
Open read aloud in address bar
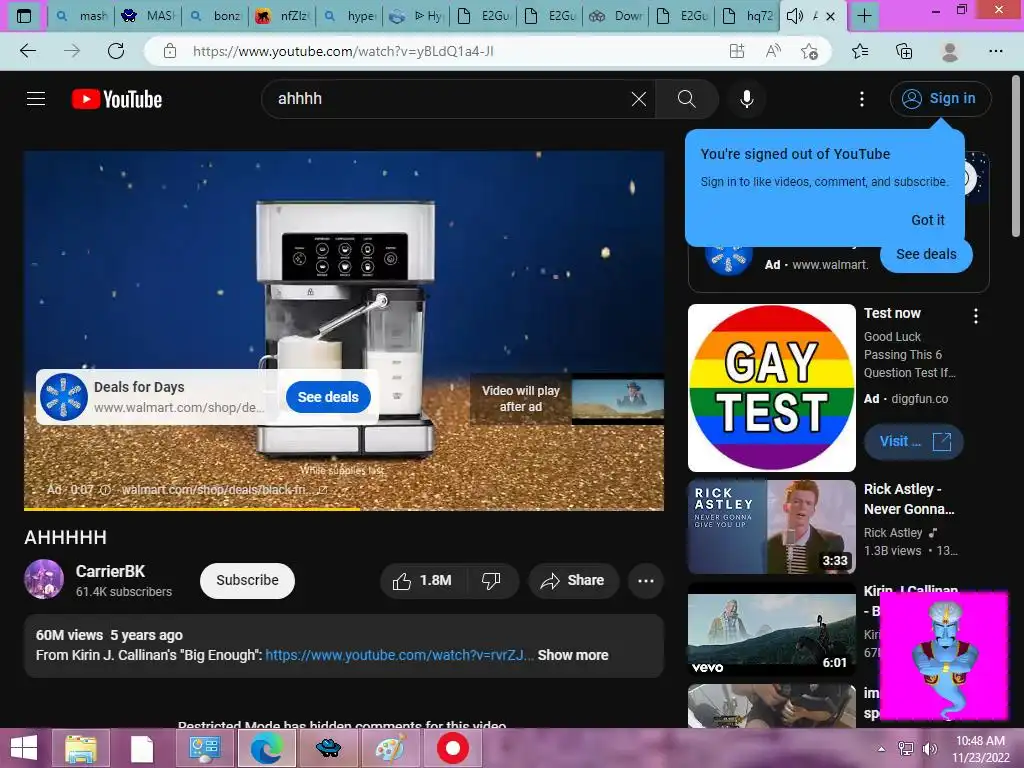pos(773,51)
